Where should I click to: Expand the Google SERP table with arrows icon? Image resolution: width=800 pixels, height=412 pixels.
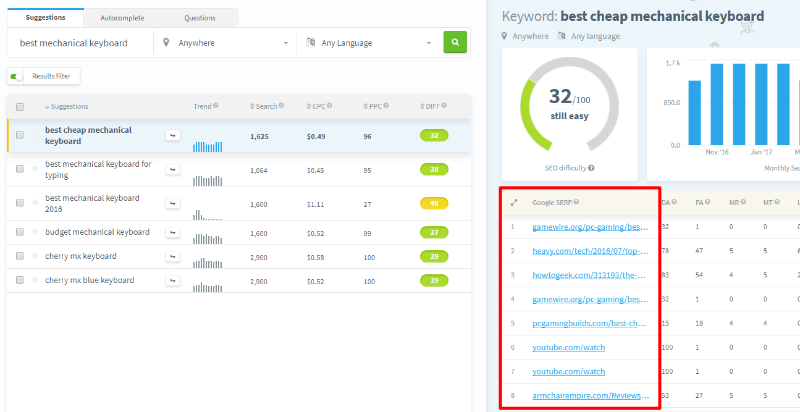[514, 202]
